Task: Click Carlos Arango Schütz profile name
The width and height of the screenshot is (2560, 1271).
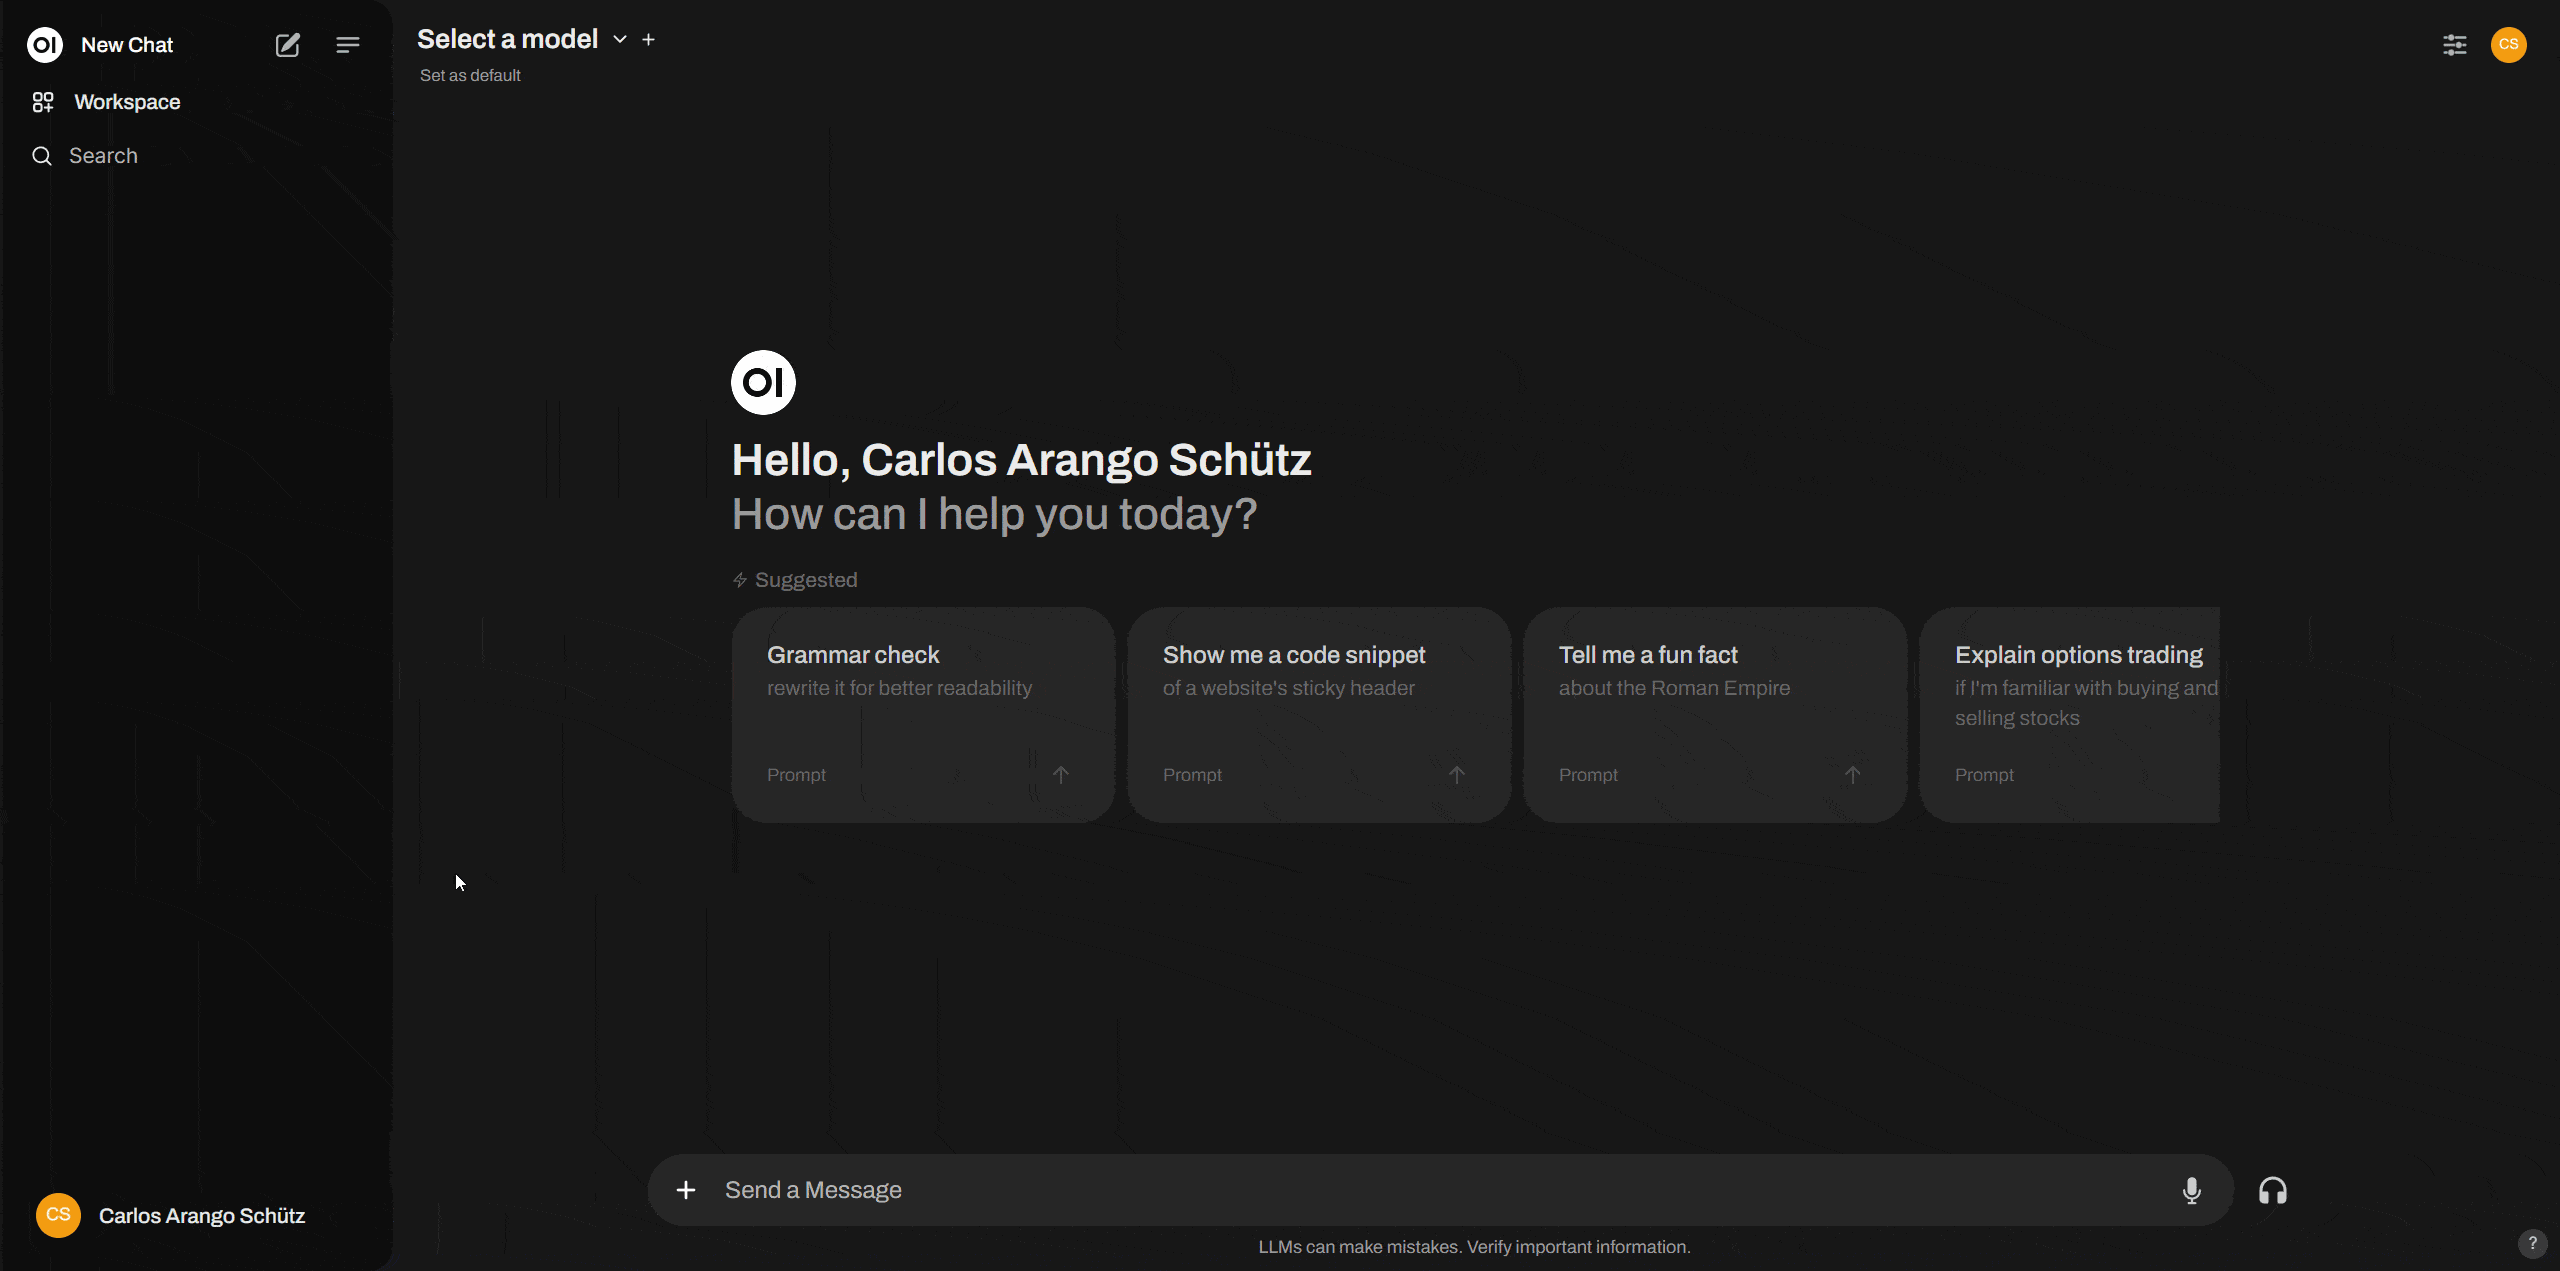Action: coord(201,1215)
